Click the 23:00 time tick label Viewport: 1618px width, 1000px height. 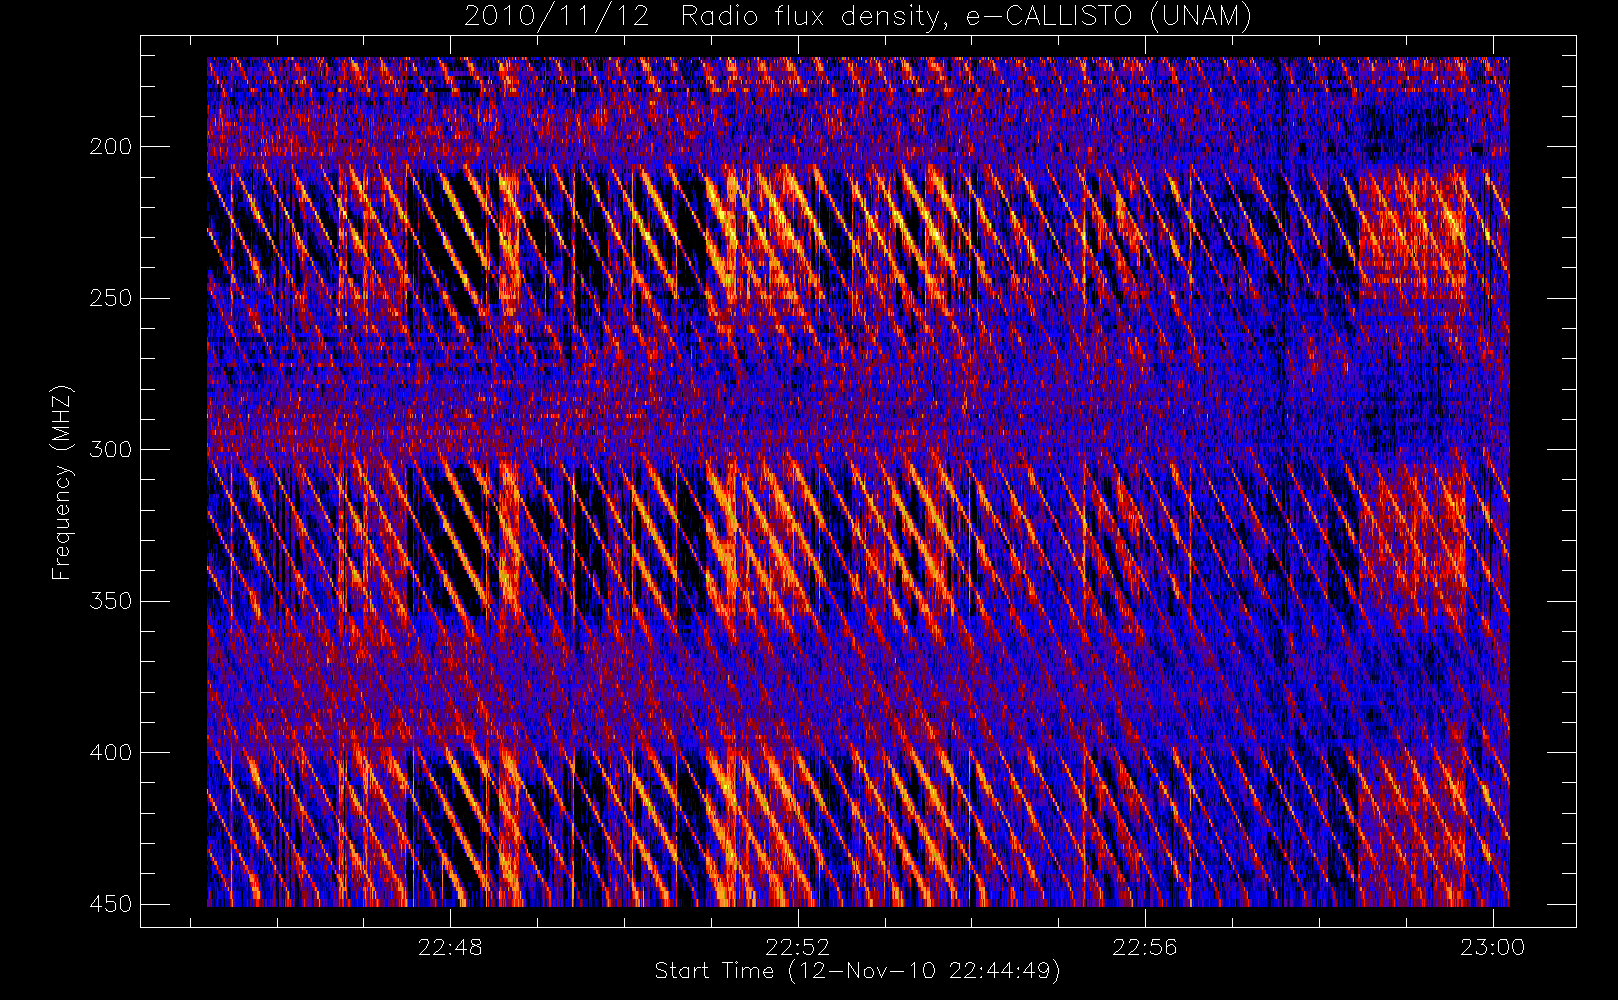pyautogui.click(x=1492, y=947)
